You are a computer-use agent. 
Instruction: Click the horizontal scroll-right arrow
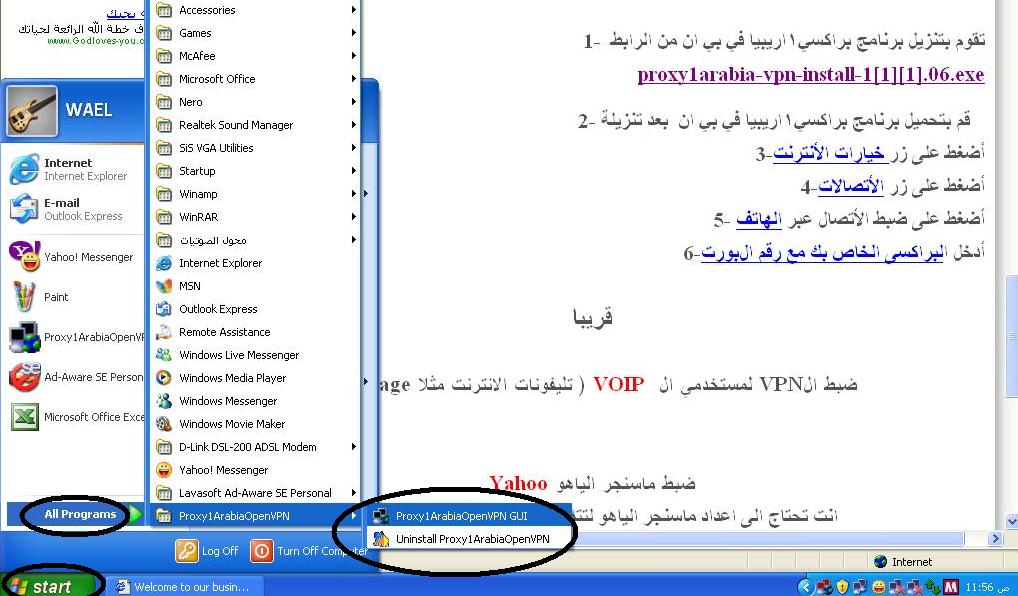996,538
